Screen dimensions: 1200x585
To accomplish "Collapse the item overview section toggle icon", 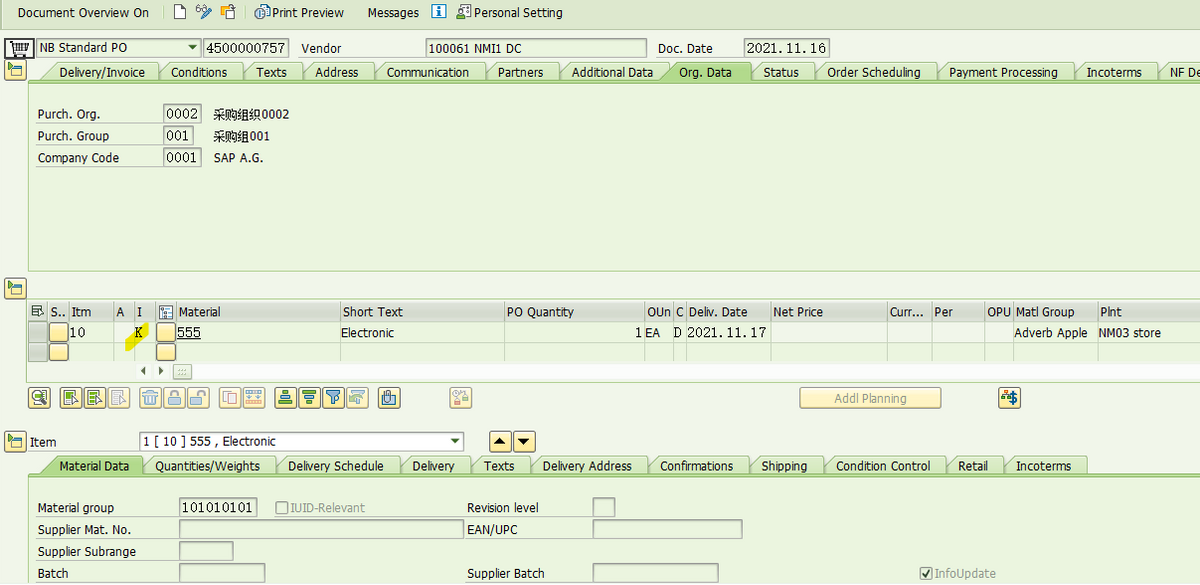I will 15,289.
